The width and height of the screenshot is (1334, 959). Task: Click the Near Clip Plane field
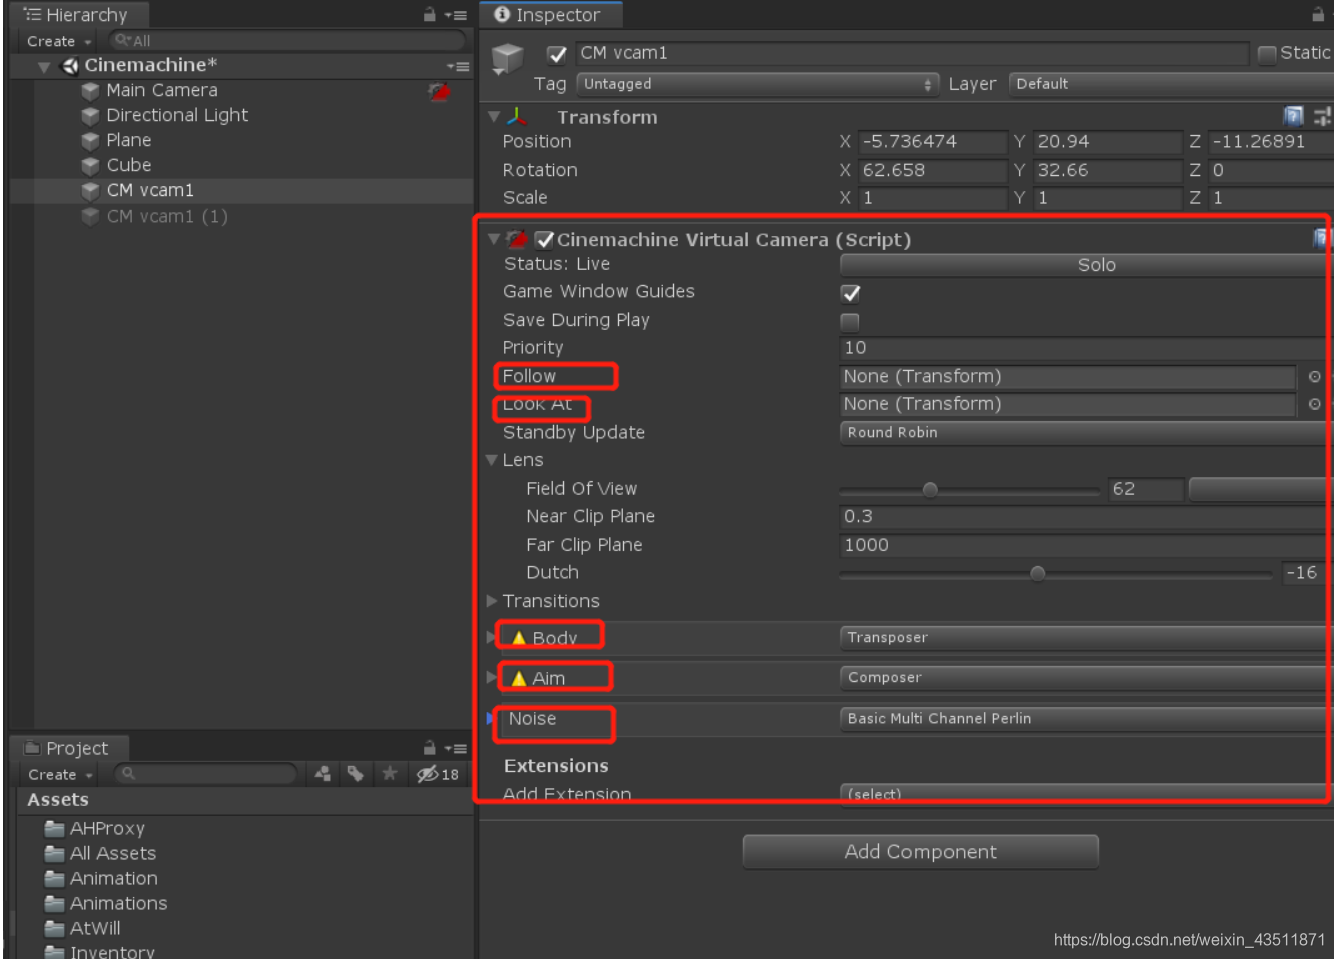point(1086,517)
